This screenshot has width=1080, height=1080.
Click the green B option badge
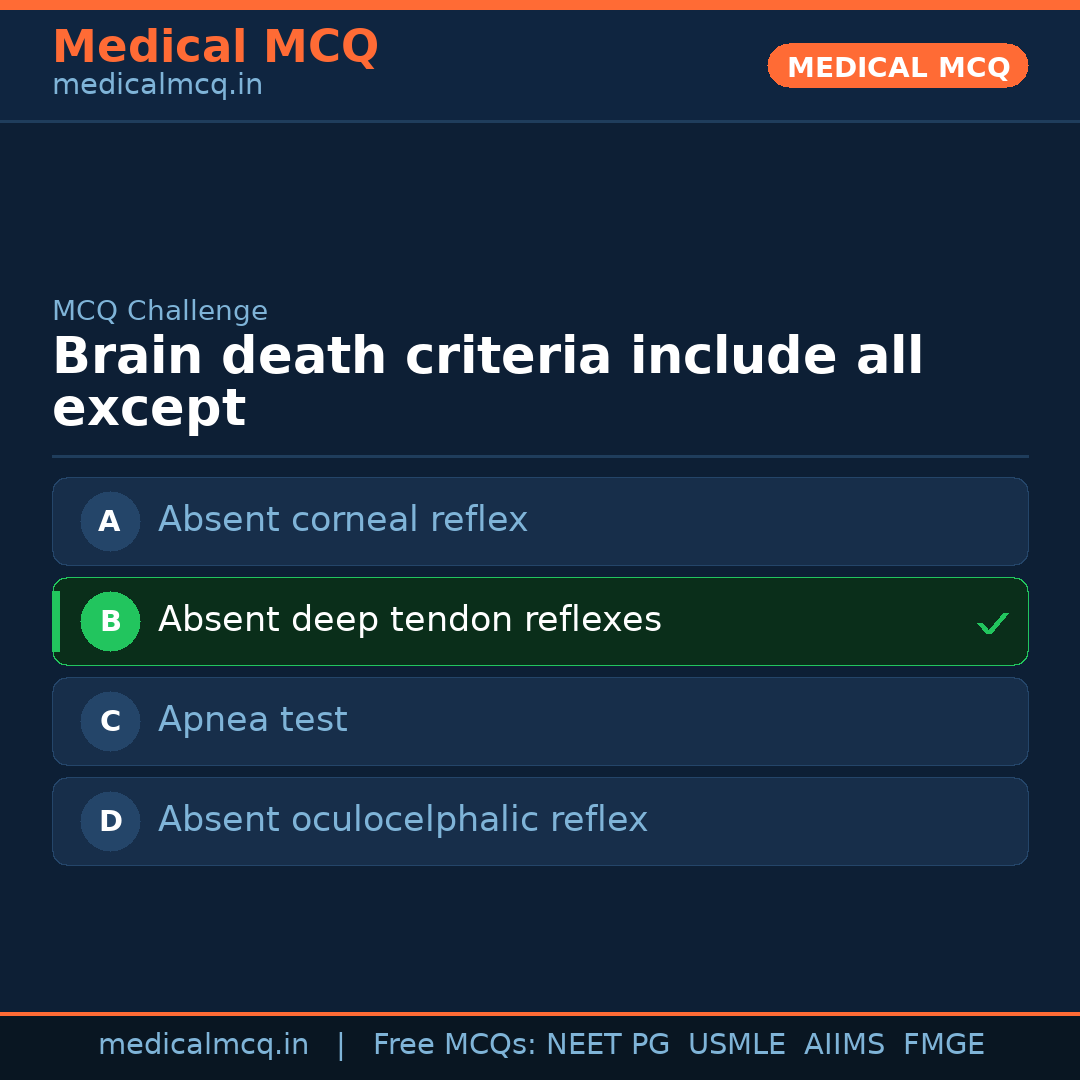110,621
